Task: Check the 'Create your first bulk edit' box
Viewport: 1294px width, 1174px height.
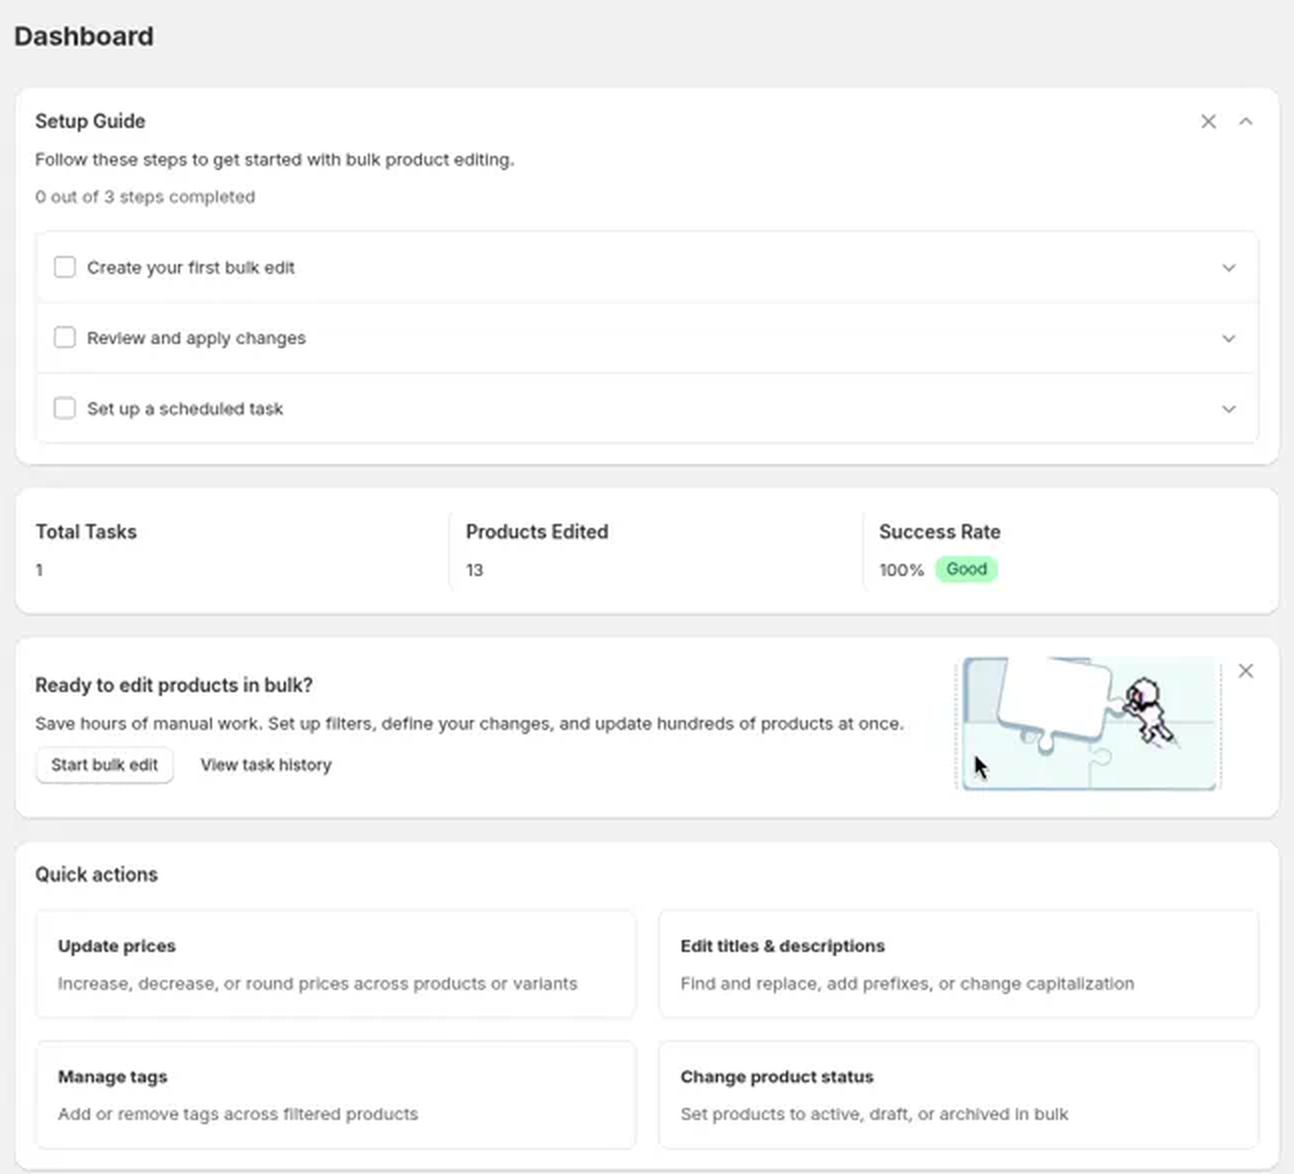Action: pyautogui.click(x=65, y=267)
